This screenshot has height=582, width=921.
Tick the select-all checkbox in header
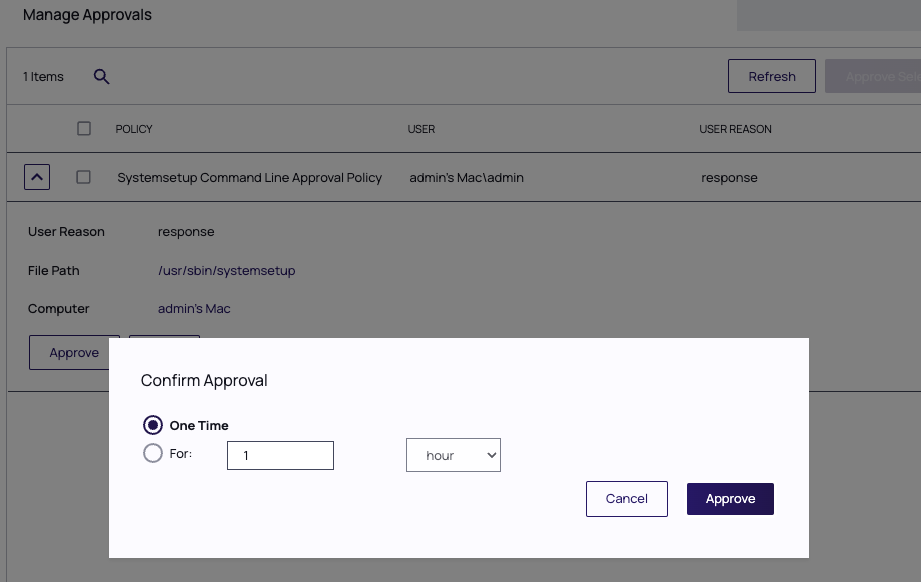(x=84, y=128)
